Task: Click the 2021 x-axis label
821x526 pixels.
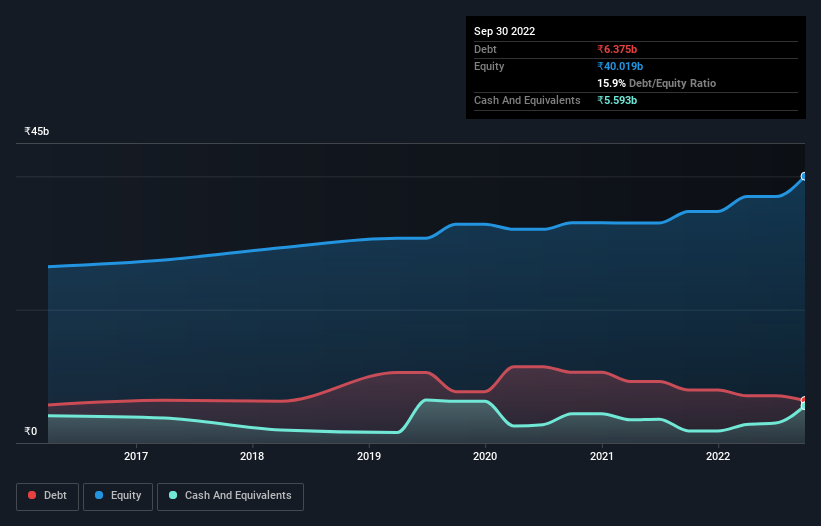Action: [602, 456]
